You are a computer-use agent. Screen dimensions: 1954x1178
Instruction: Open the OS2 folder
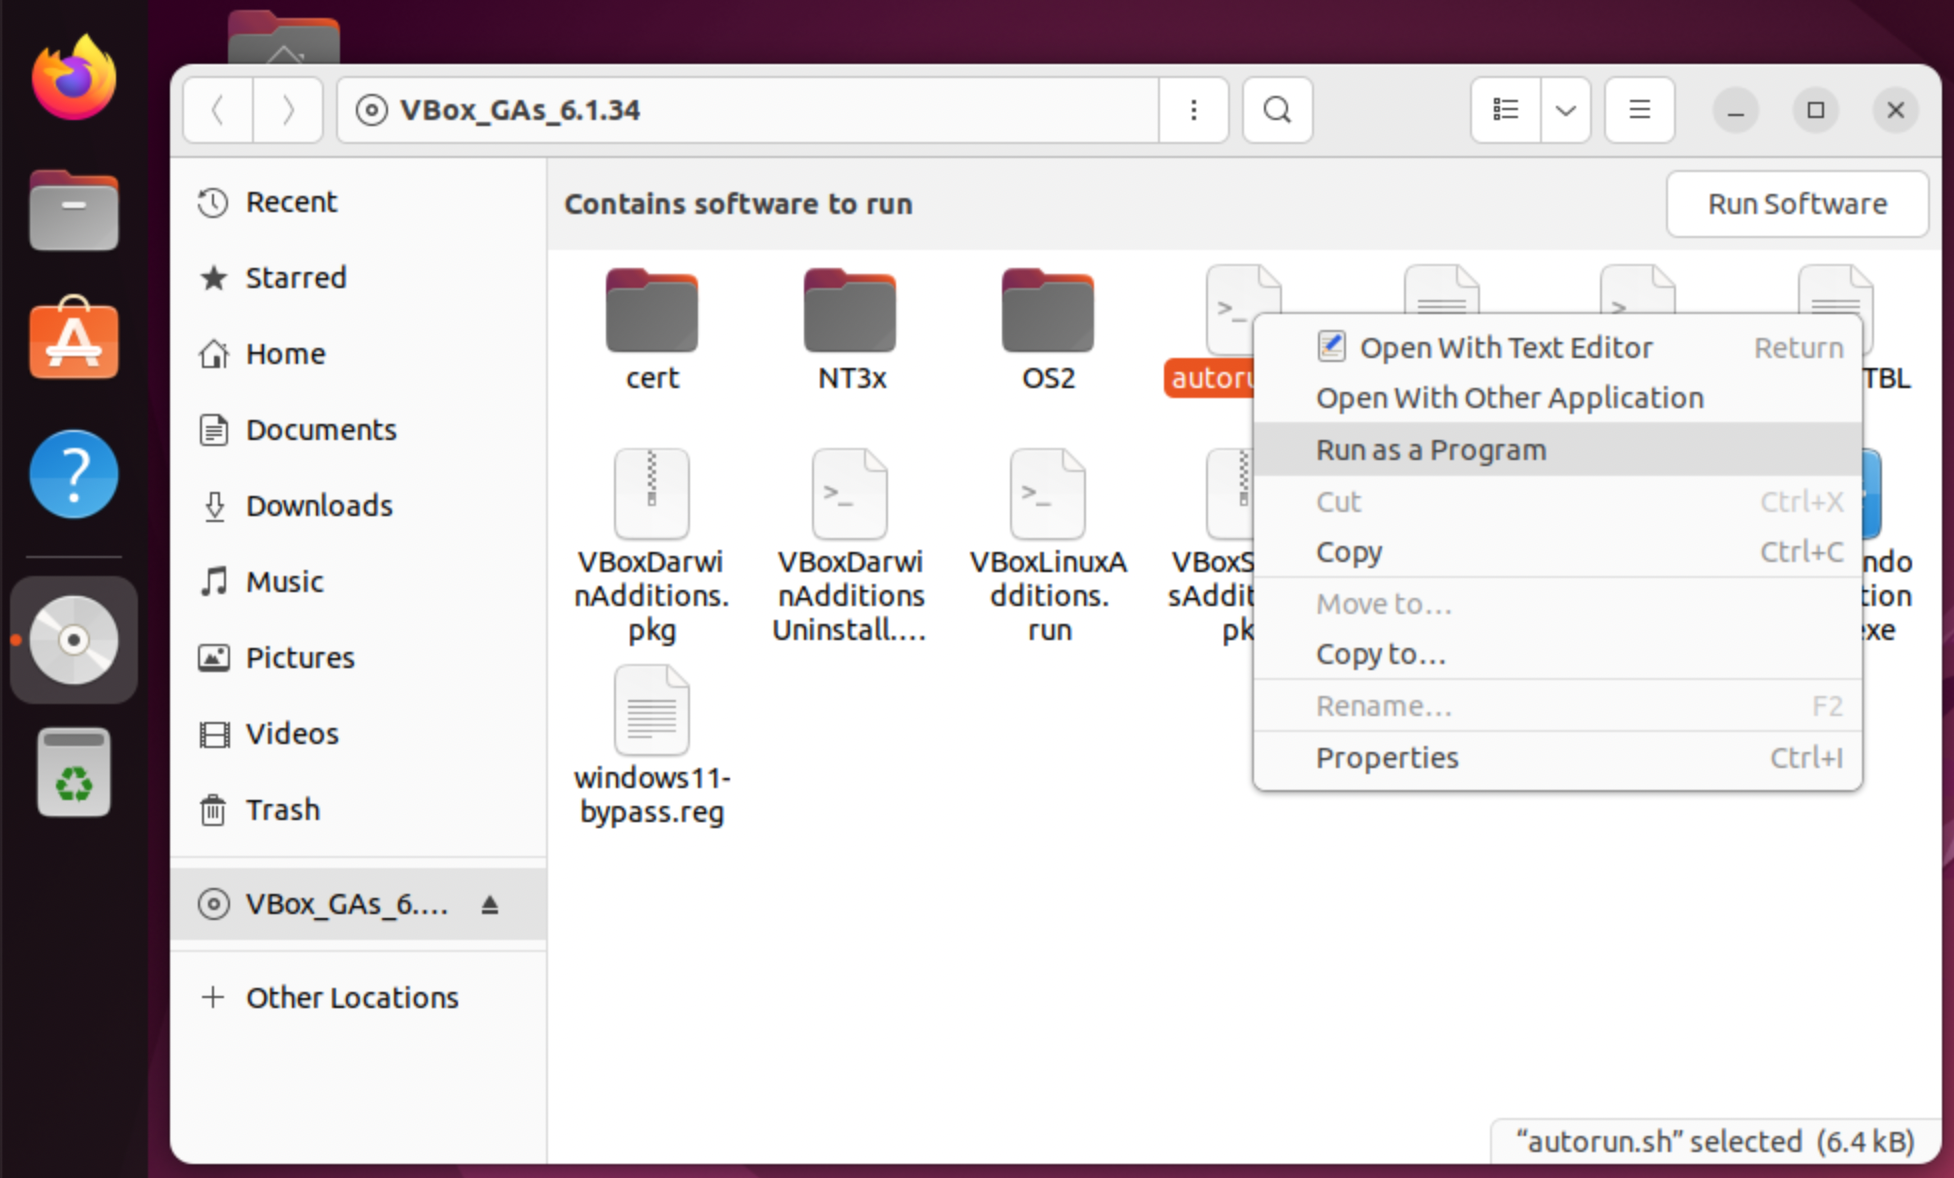(x=1048, y=330)
